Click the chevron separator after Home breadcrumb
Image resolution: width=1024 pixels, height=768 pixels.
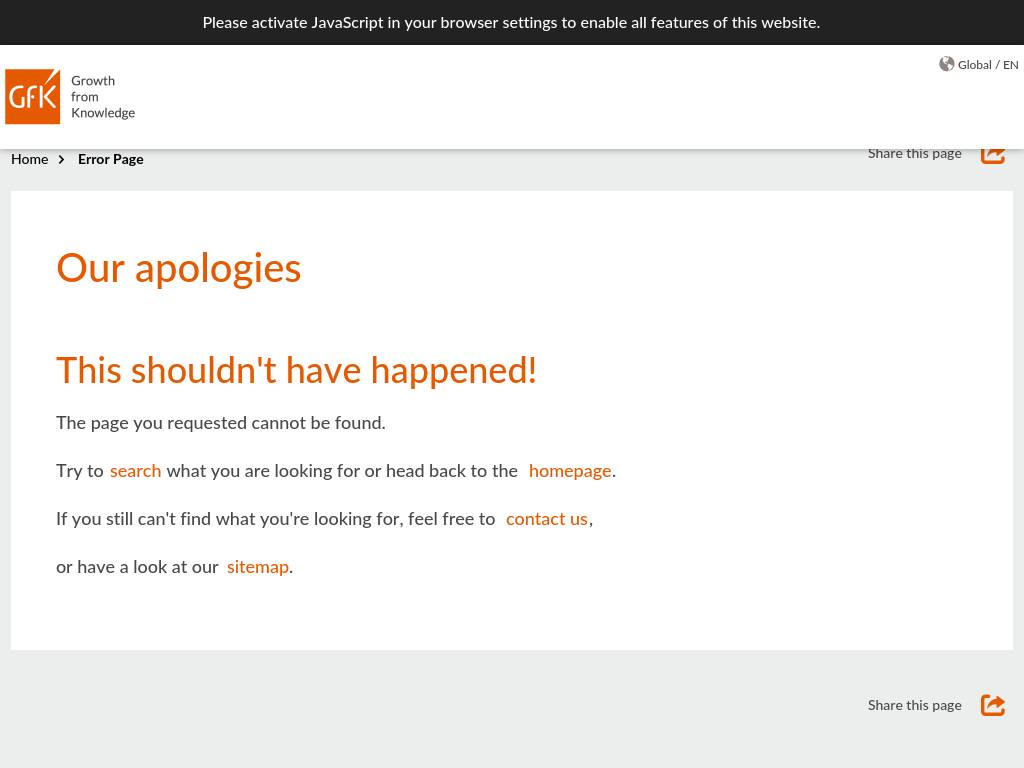coord(62,160)
